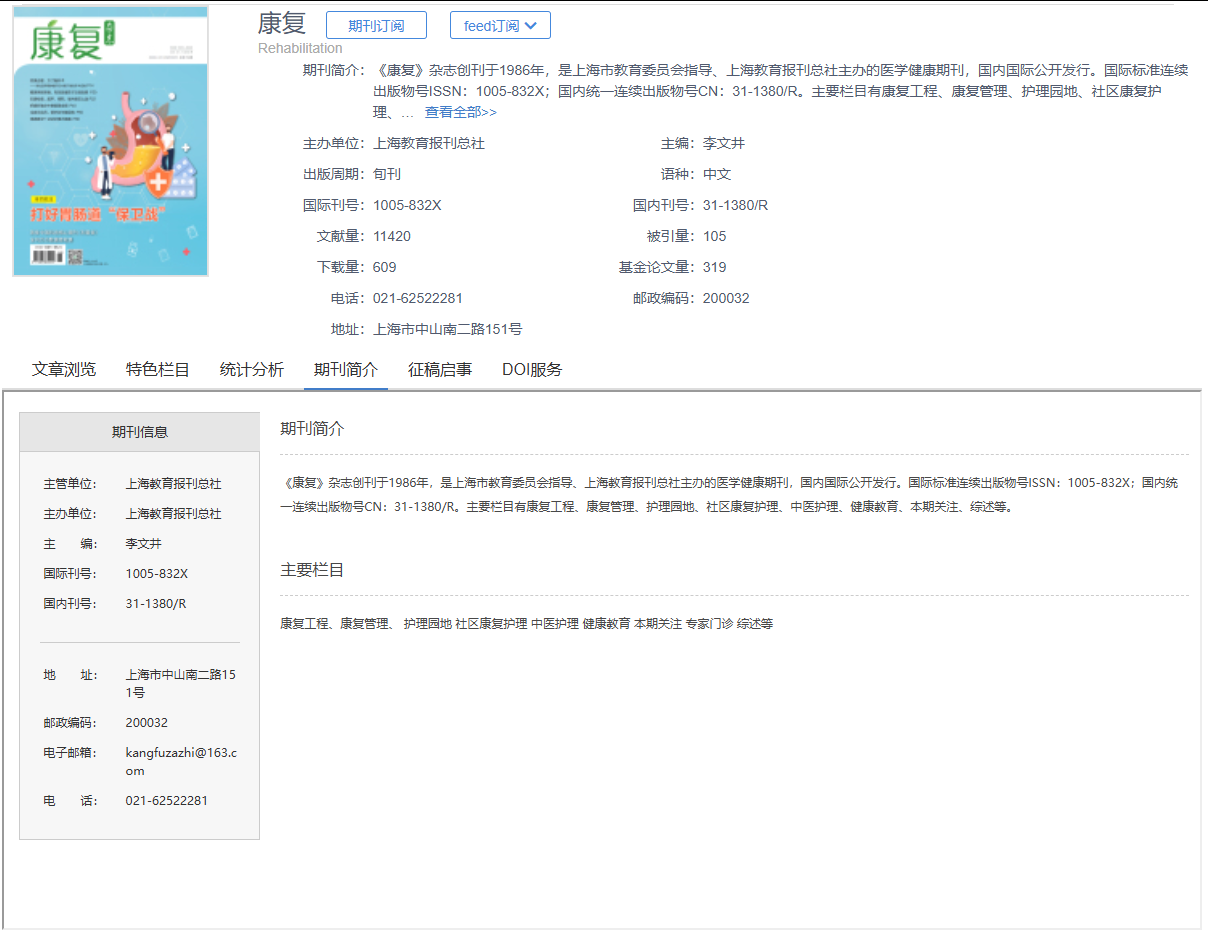Switch to the 文章浏览 tab
The height and width of the screenshot is (943, 1208).
62,368
